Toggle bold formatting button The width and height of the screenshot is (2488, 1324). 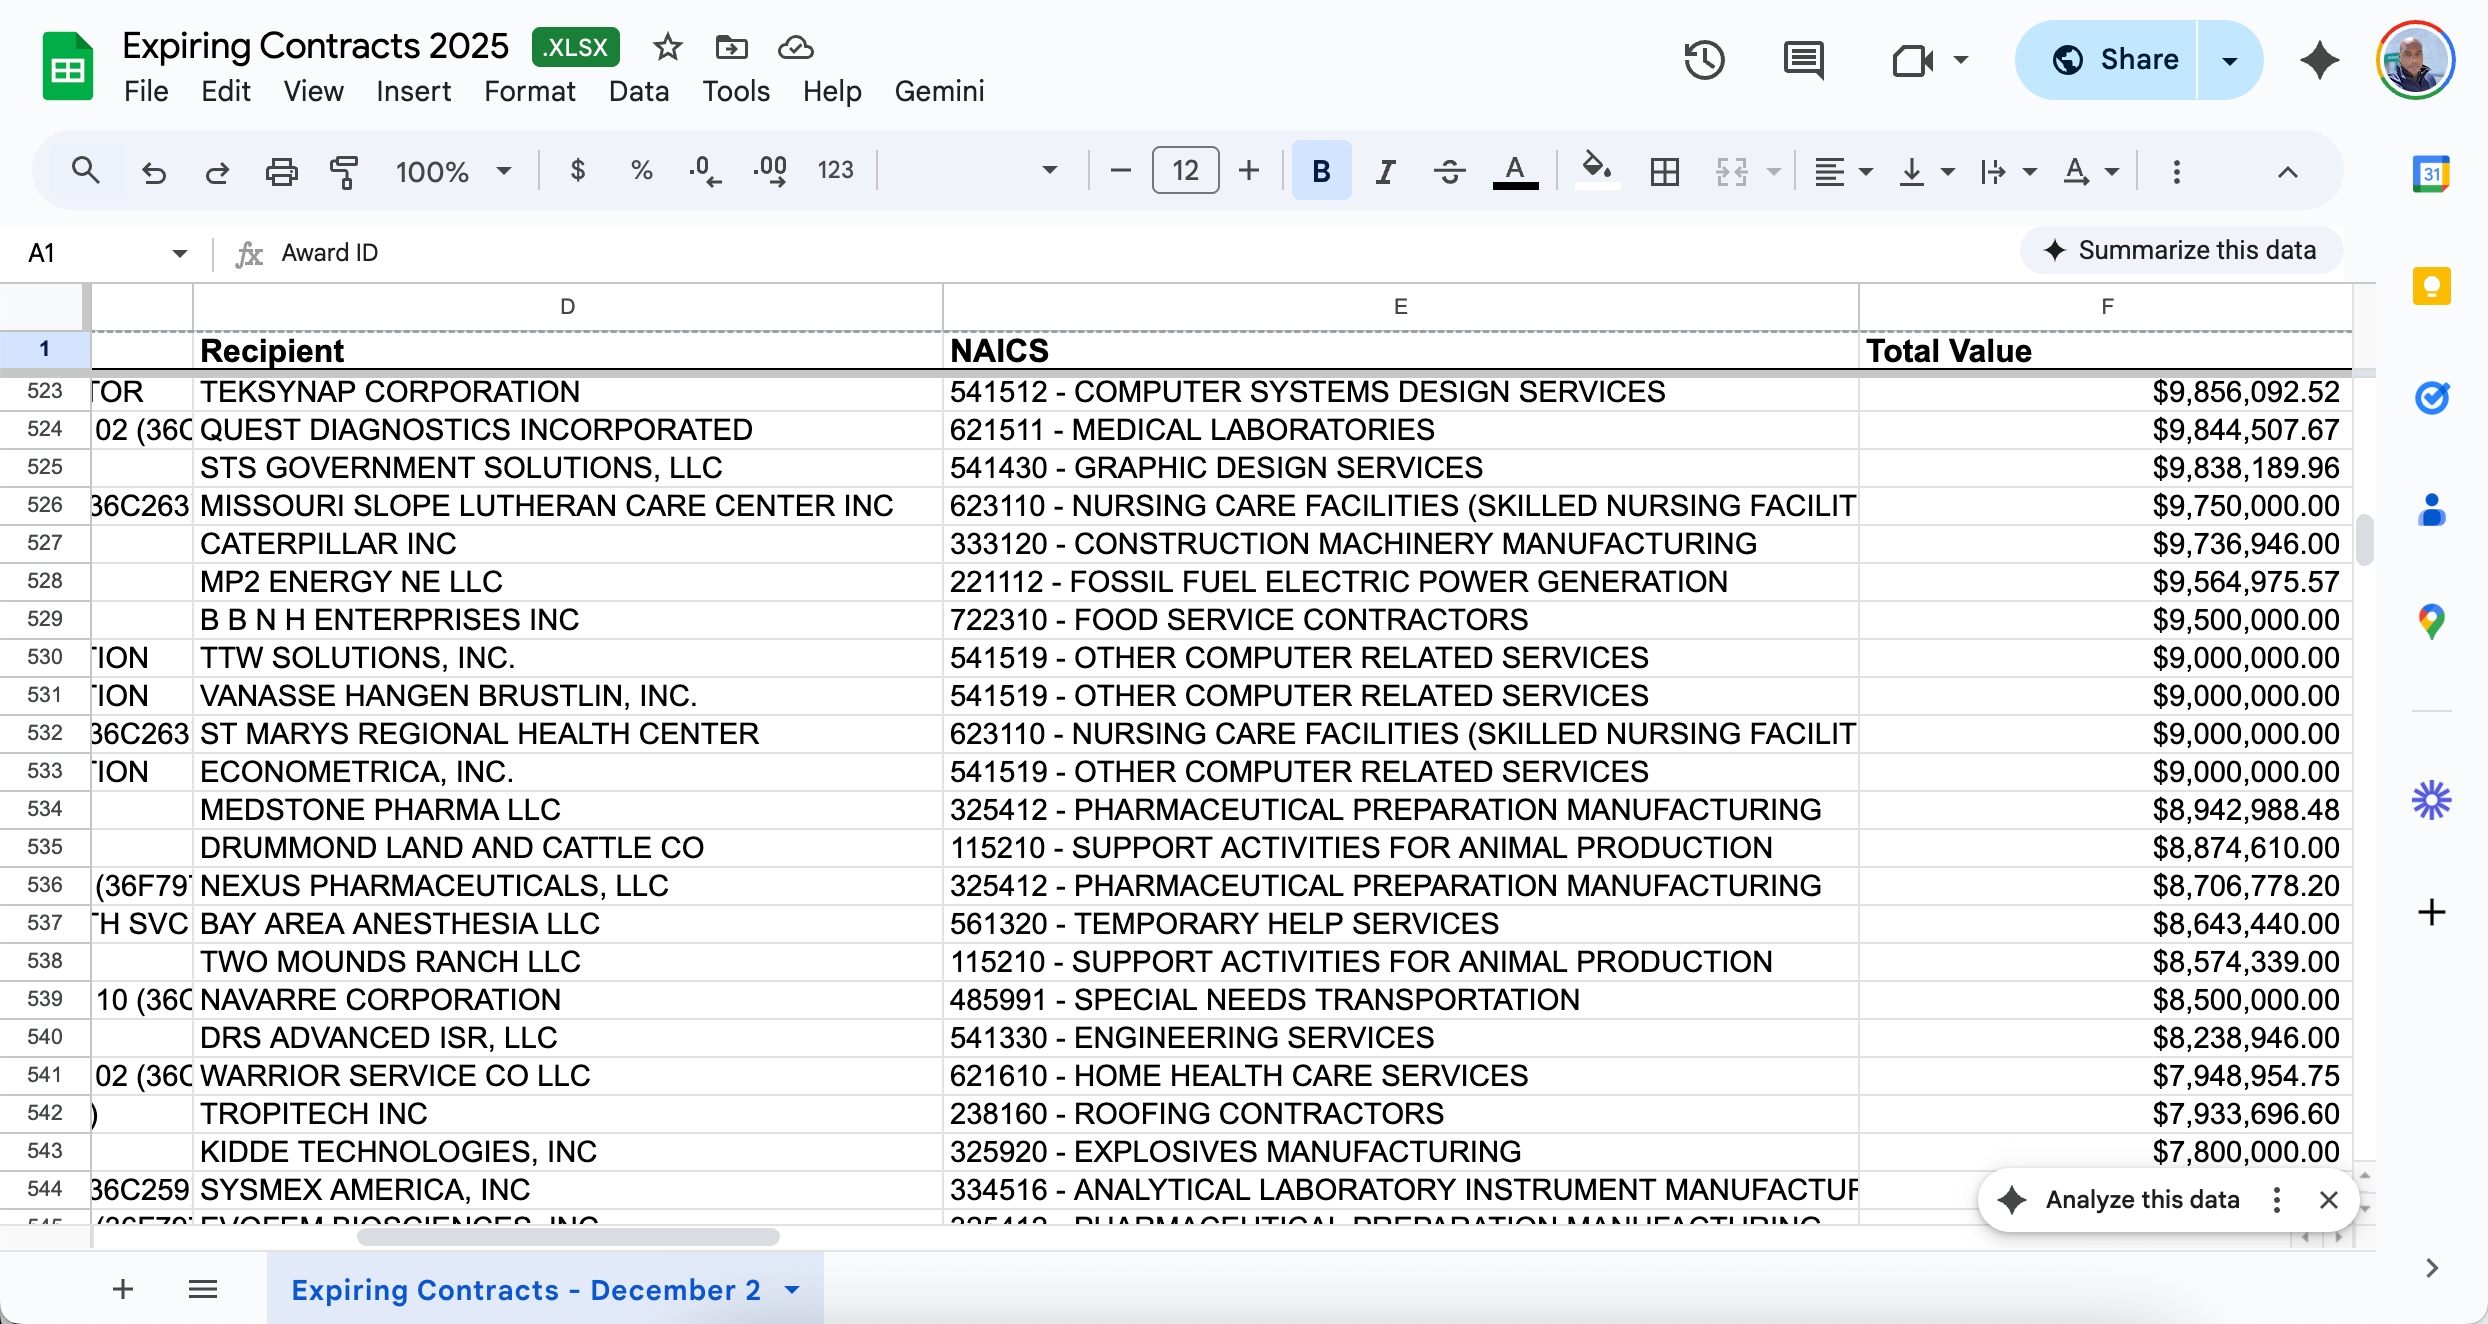pos(1321,172)
